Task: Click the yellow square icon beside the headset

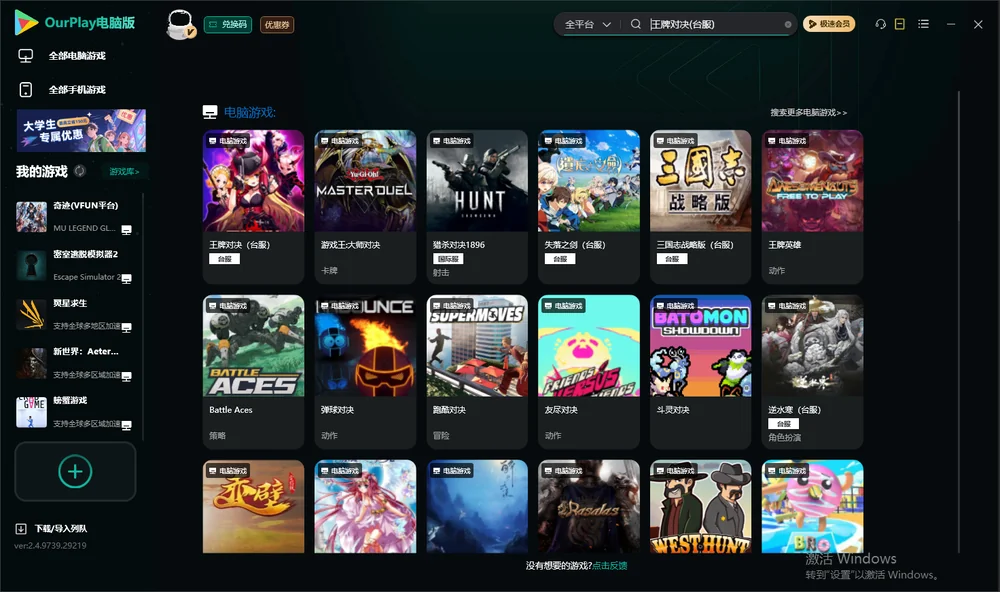Action: pyautogui.click(x=900, y=24)
